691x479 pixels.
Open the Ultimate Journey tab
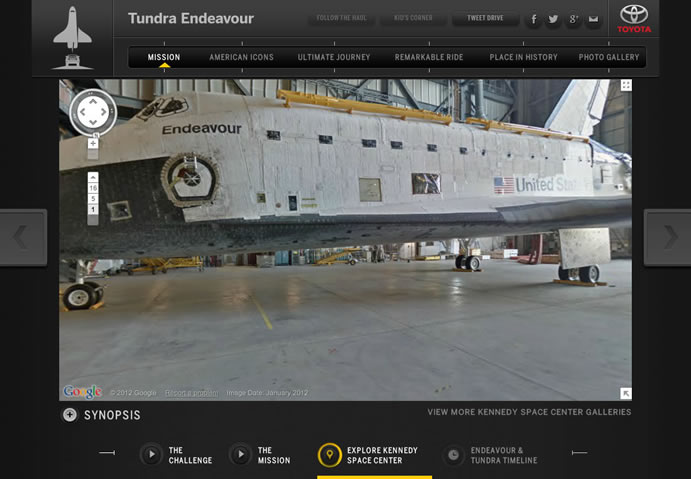[x=334, y=57]
